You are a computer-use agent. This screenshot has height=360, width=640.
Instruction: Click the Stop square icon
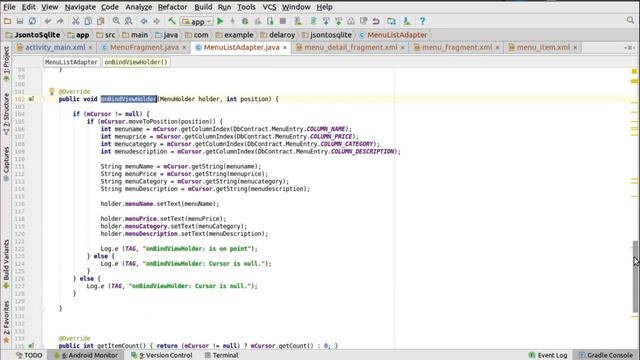point(282,21)
